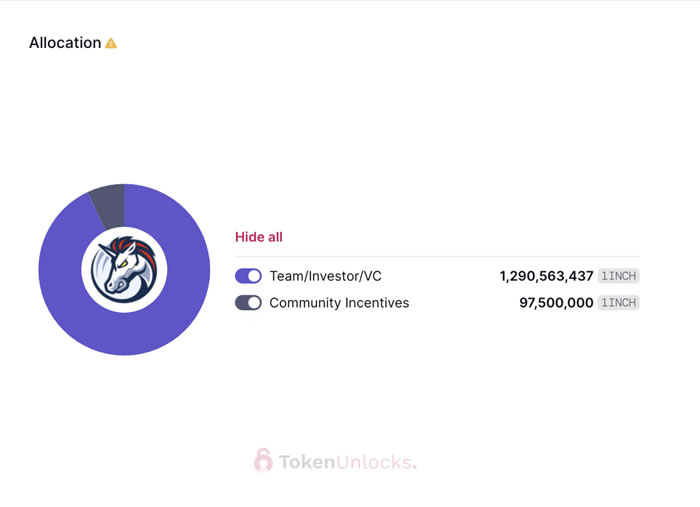Click the Allocation section heading
Screen dimensions: 700x507
point(65,43)
